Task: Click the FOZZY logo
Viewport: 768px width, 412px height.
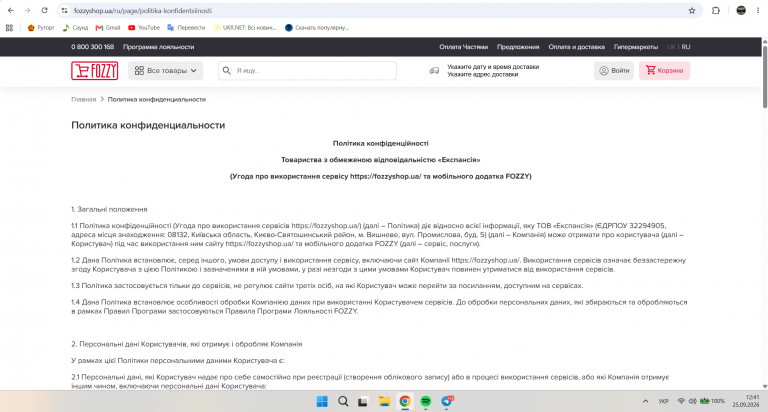Action: (x=95, y=71)
